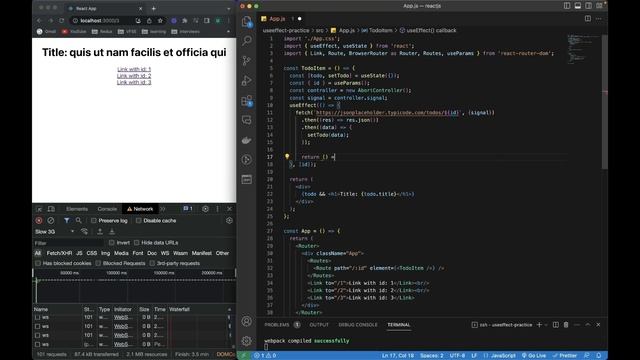Enable the Preserve log checkbox
The height and width of the screenshot is (360, 640).
coord(94,220)
